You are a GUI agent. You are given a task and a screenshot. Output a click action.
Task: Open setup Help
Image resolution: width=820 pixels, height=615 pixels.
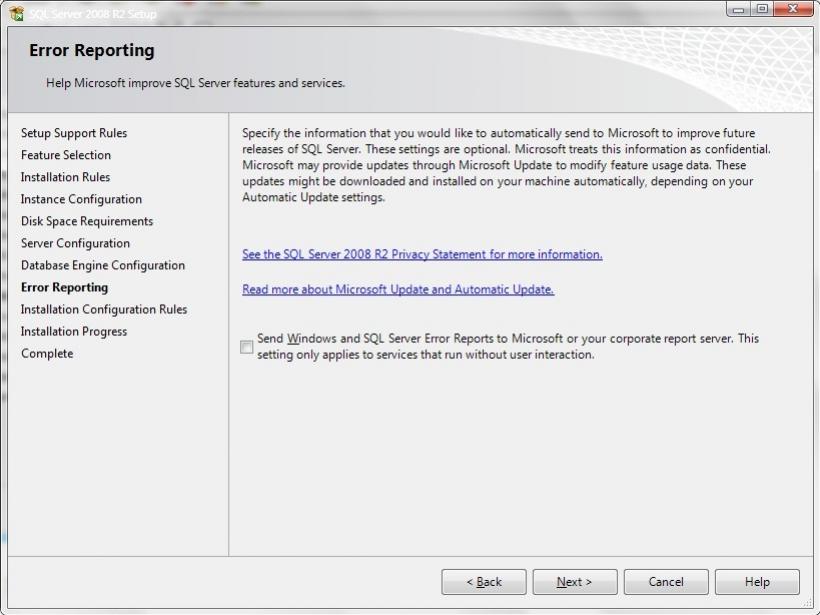pos(757,582)
